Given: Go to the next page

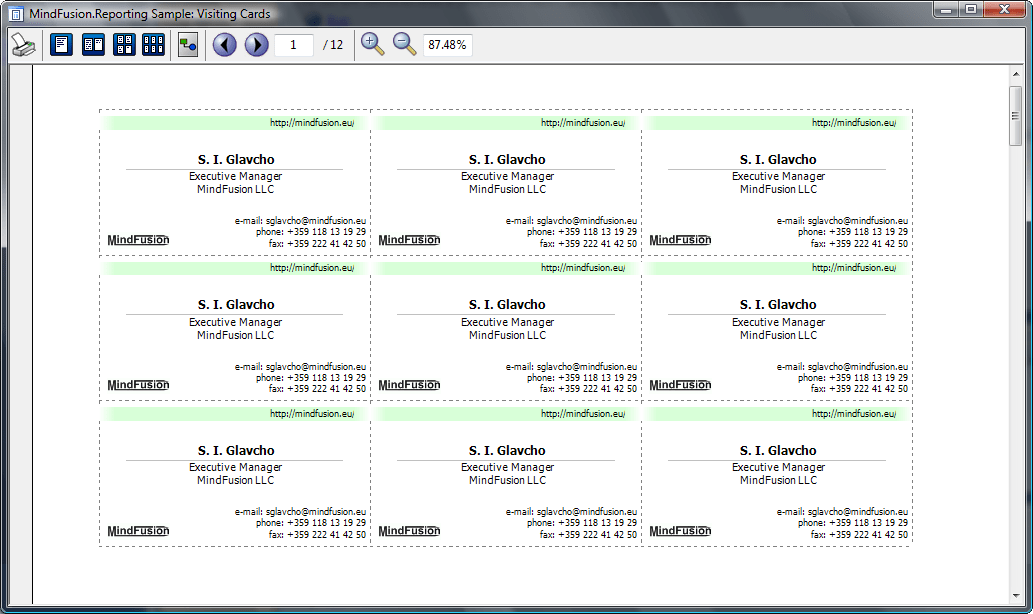Looking at the screenshot, I should tap(256, 45).
